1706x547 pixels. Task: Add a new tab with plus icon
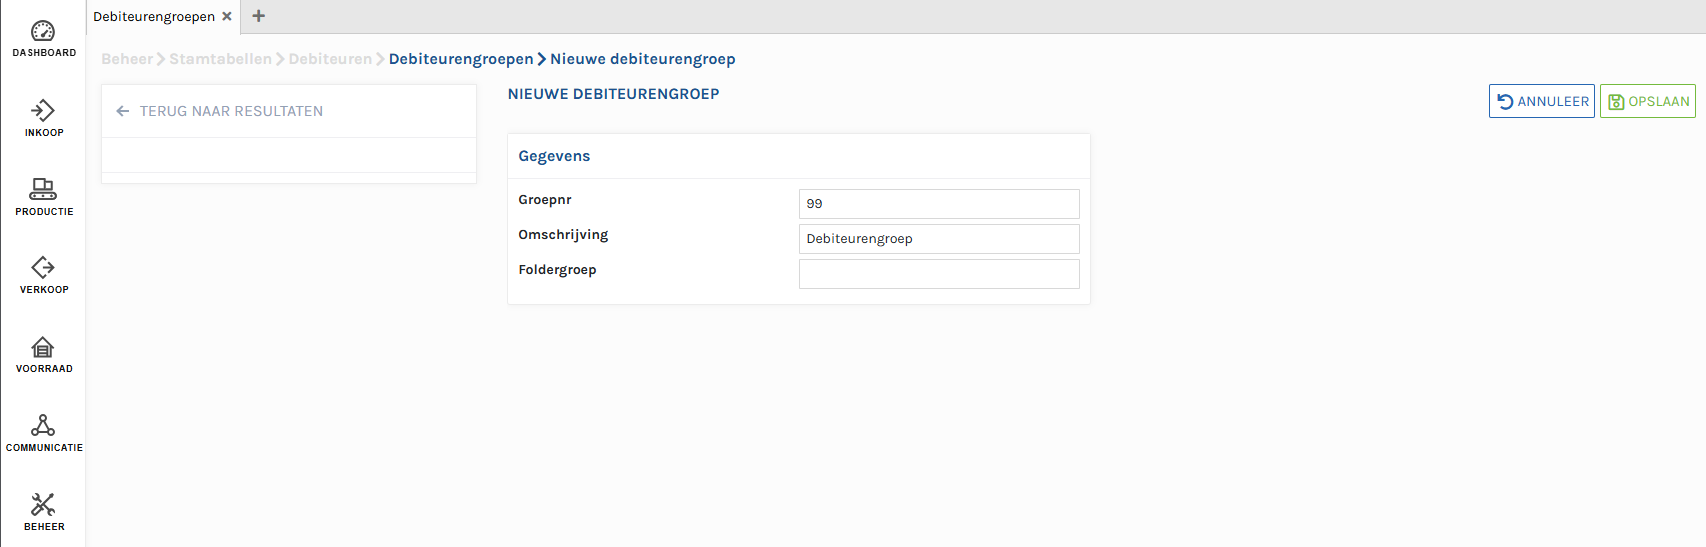(x=259, y=16)
